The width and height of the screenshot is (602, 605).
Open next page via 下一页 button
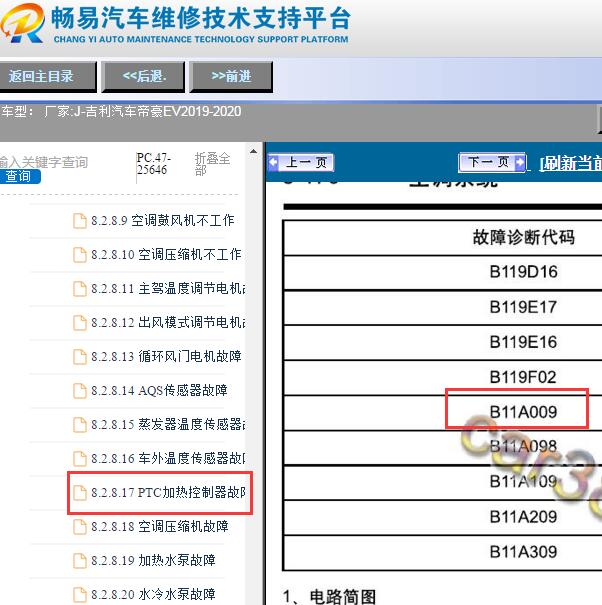pyautogui.click(x=492, y=162)
